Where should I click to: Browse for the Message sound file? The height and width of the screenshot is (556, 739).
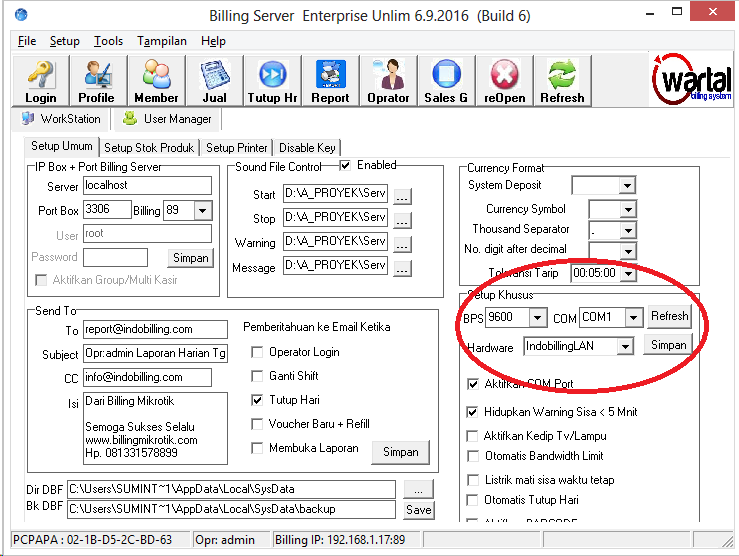pyautogui.click(x=402, y=268)
